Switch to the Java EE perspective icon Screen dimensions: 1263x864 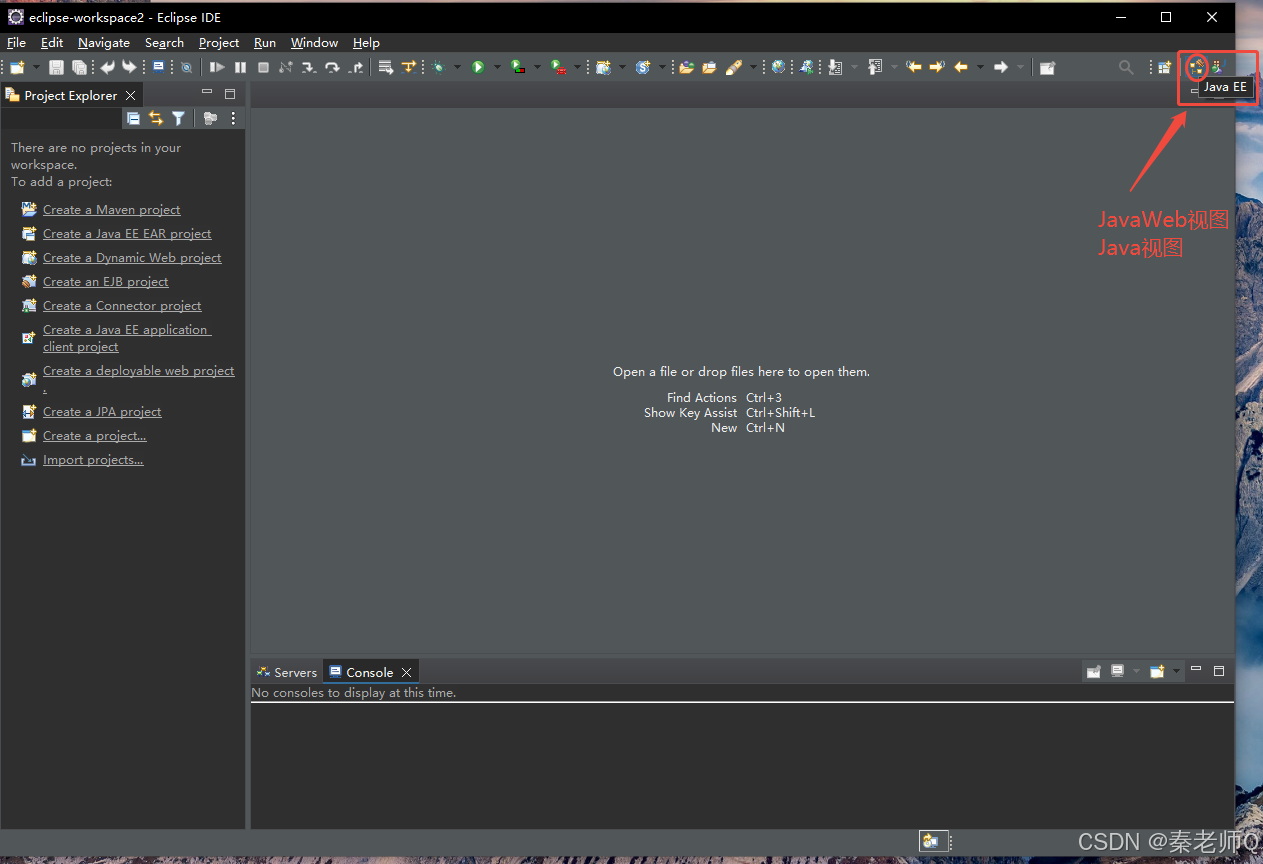click(x=1196, y=67)
